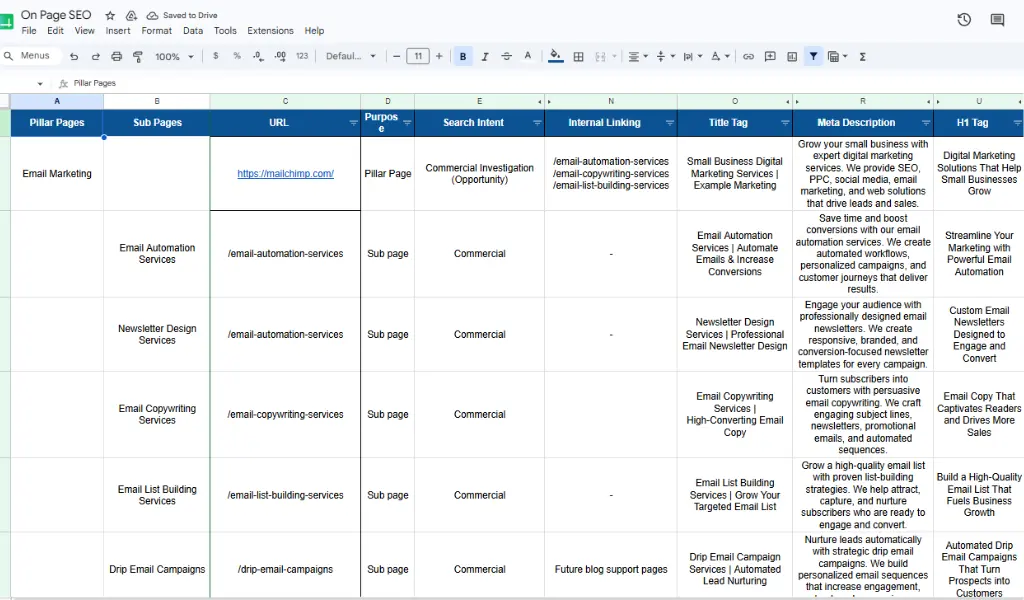This screenshot has width=1024, height=600.
Task: Search the Menus box
Action: pyautogui.click(x=31, y=56)
